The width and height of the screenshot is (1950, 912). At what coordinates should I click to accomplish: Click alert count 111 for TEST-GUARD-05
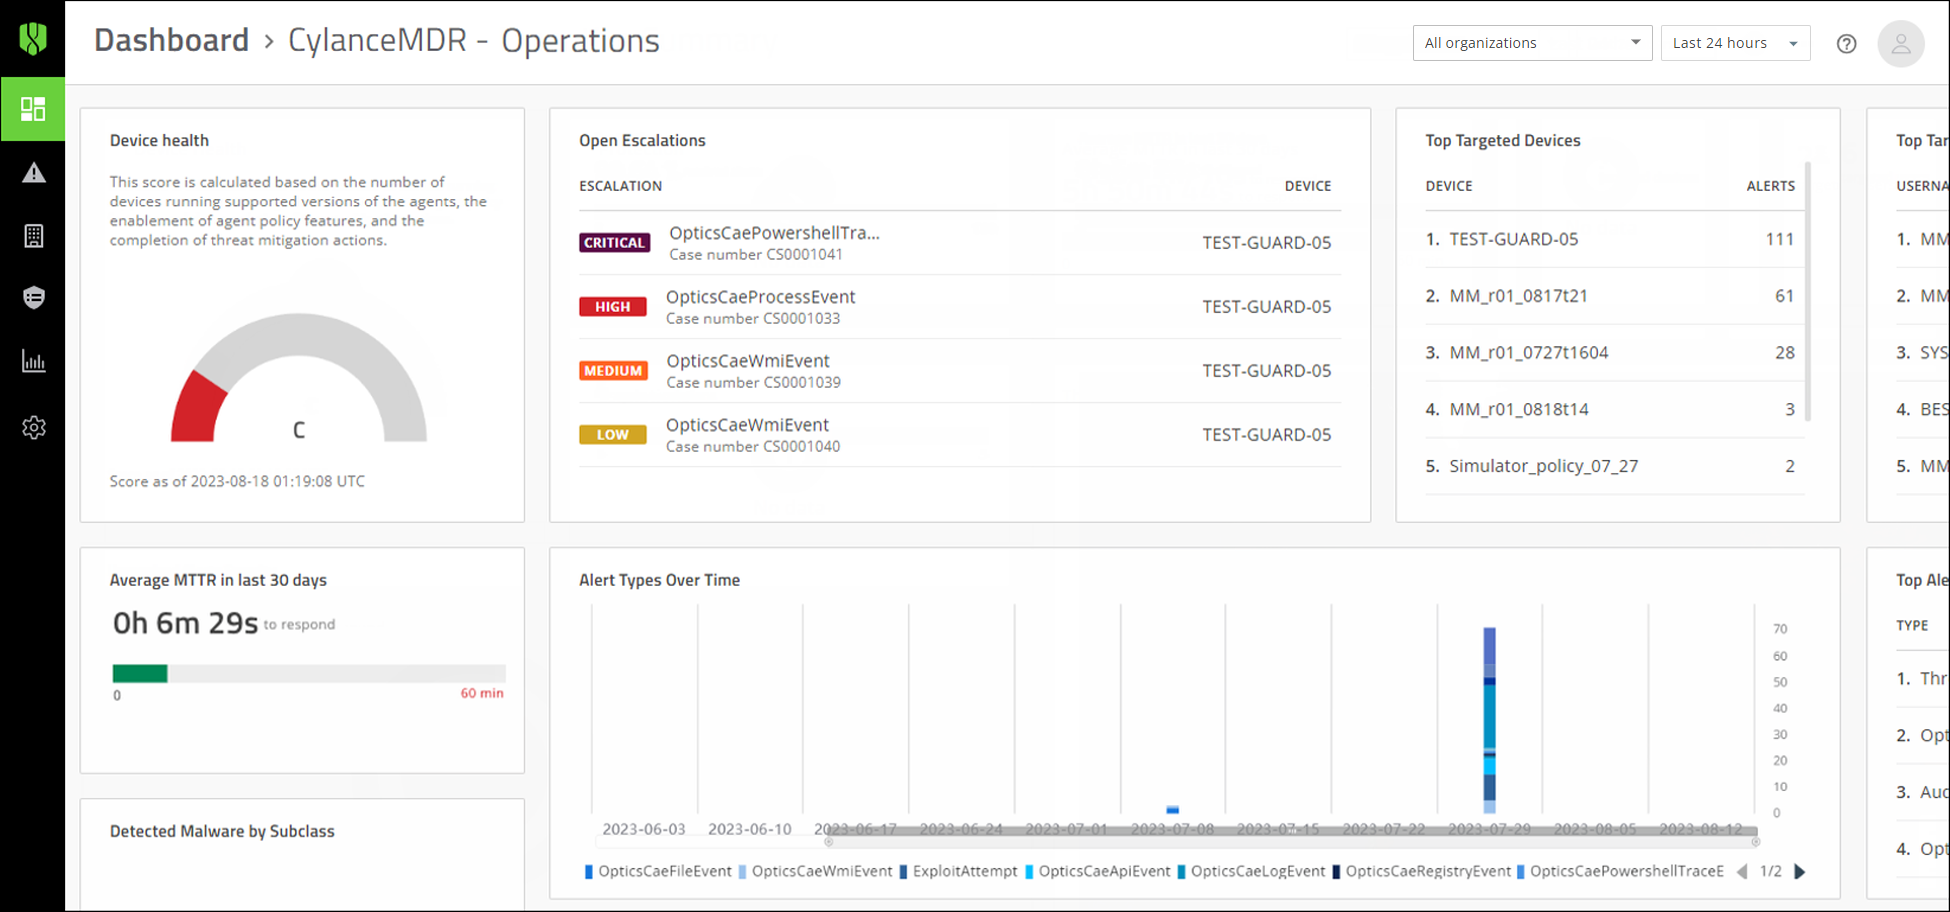[1779, 239]
